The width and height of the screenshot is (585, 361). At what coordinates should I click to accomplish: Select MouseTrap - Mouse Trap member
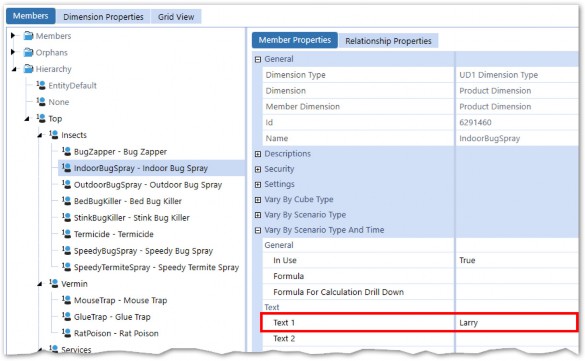point(121,300)
